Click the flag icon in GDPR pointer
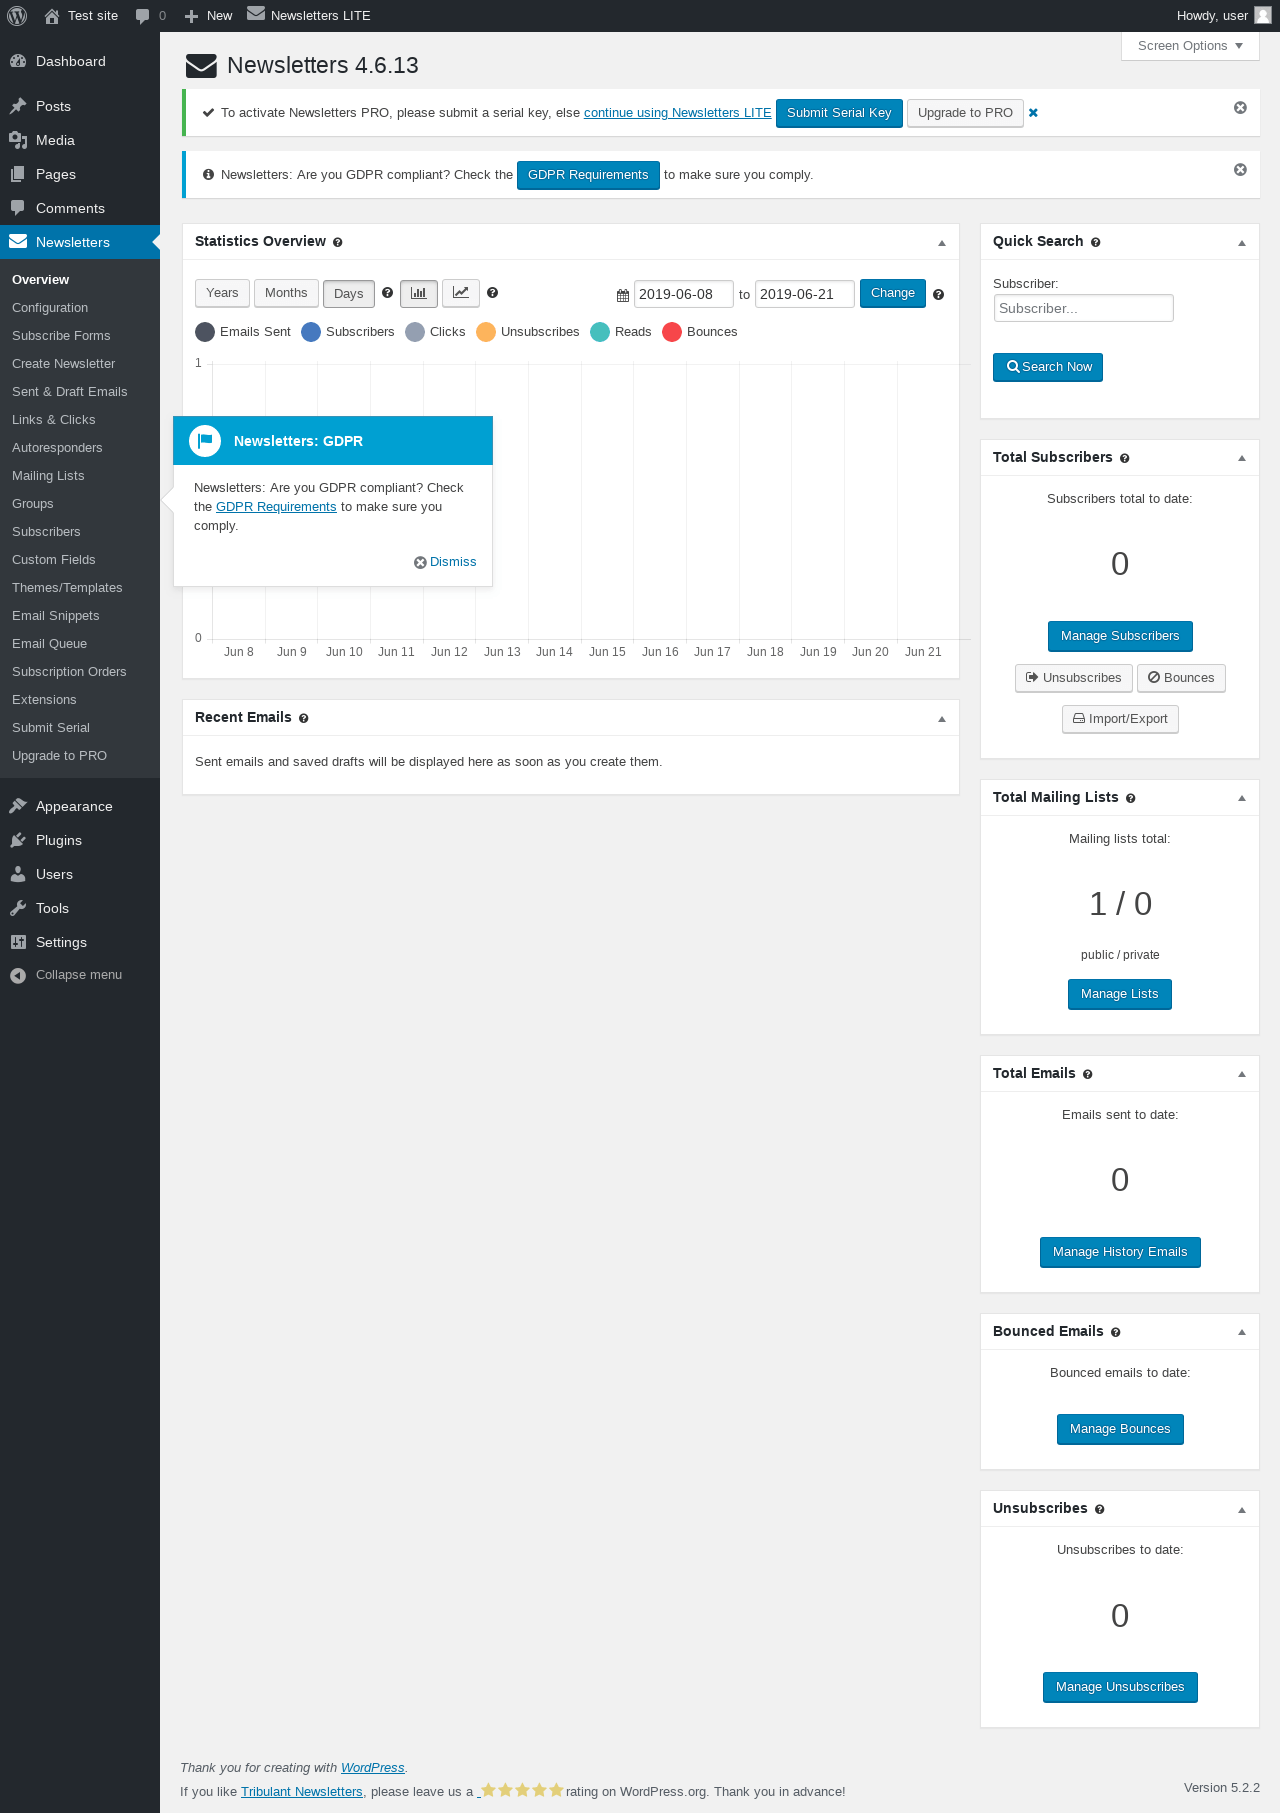The width and height of the screenshot is (1280, 1813). click(x=205, y=441)
